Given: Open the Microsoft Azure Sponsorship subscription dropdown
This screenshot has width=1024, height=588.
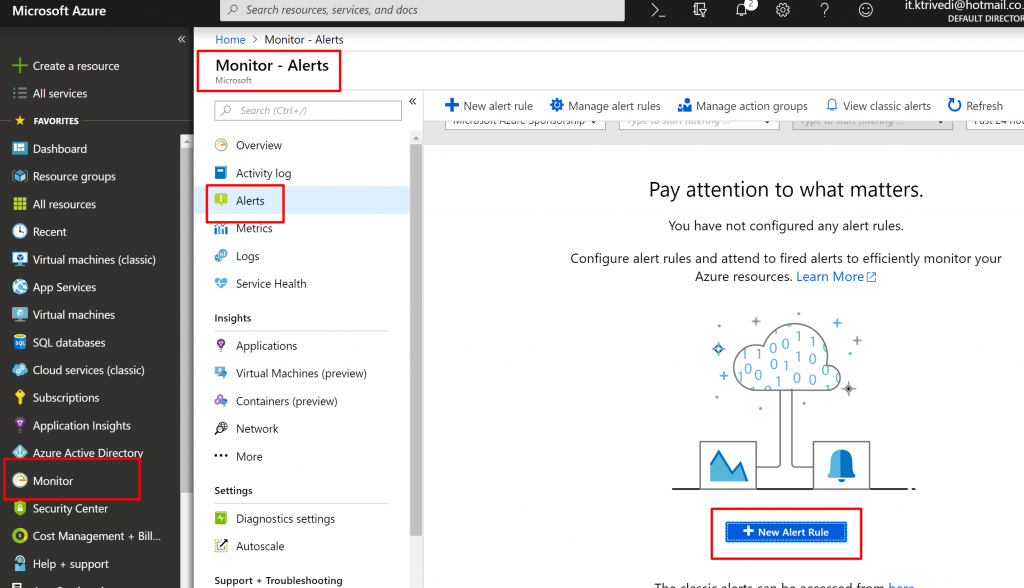Looking at the screenshot, I should [x=525, y=122].
